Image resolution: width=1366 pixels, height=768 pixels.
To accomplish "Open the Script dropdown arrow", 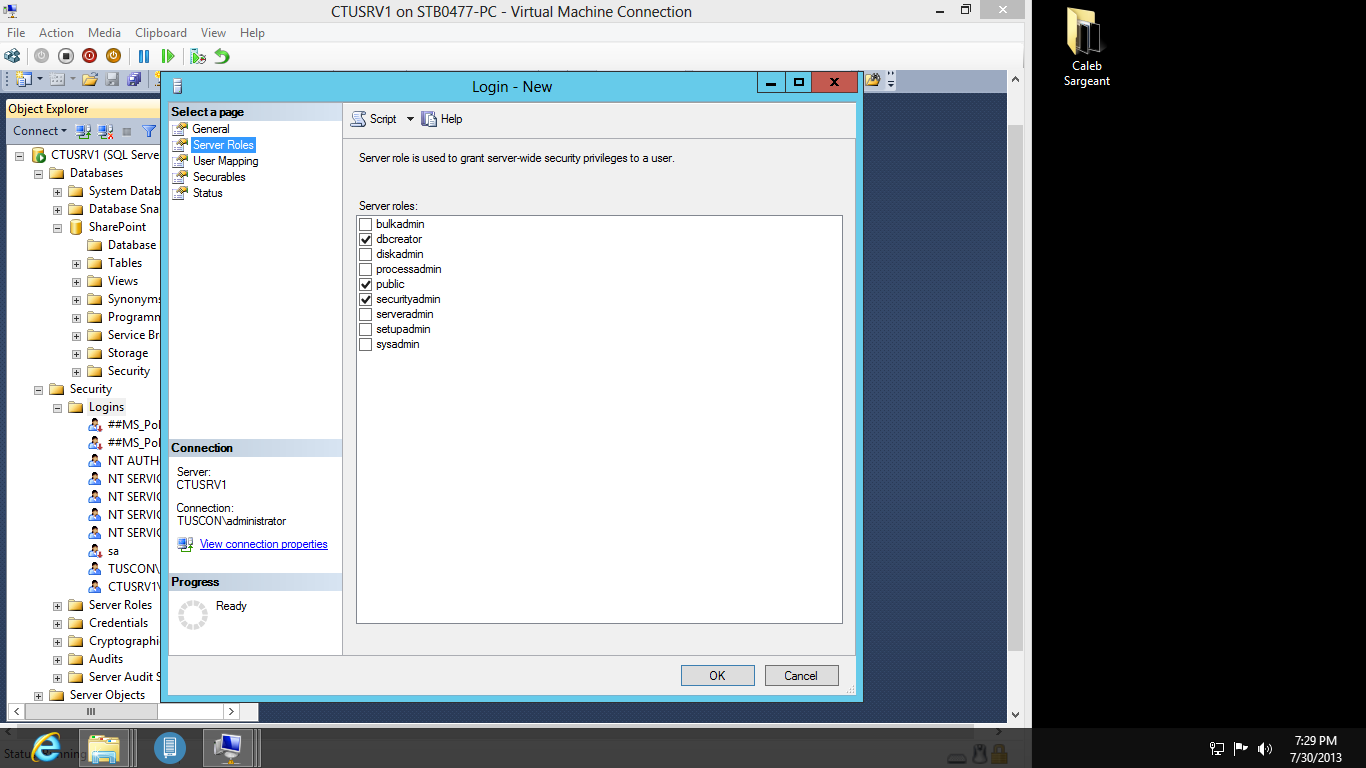I will tap(410, 119).
